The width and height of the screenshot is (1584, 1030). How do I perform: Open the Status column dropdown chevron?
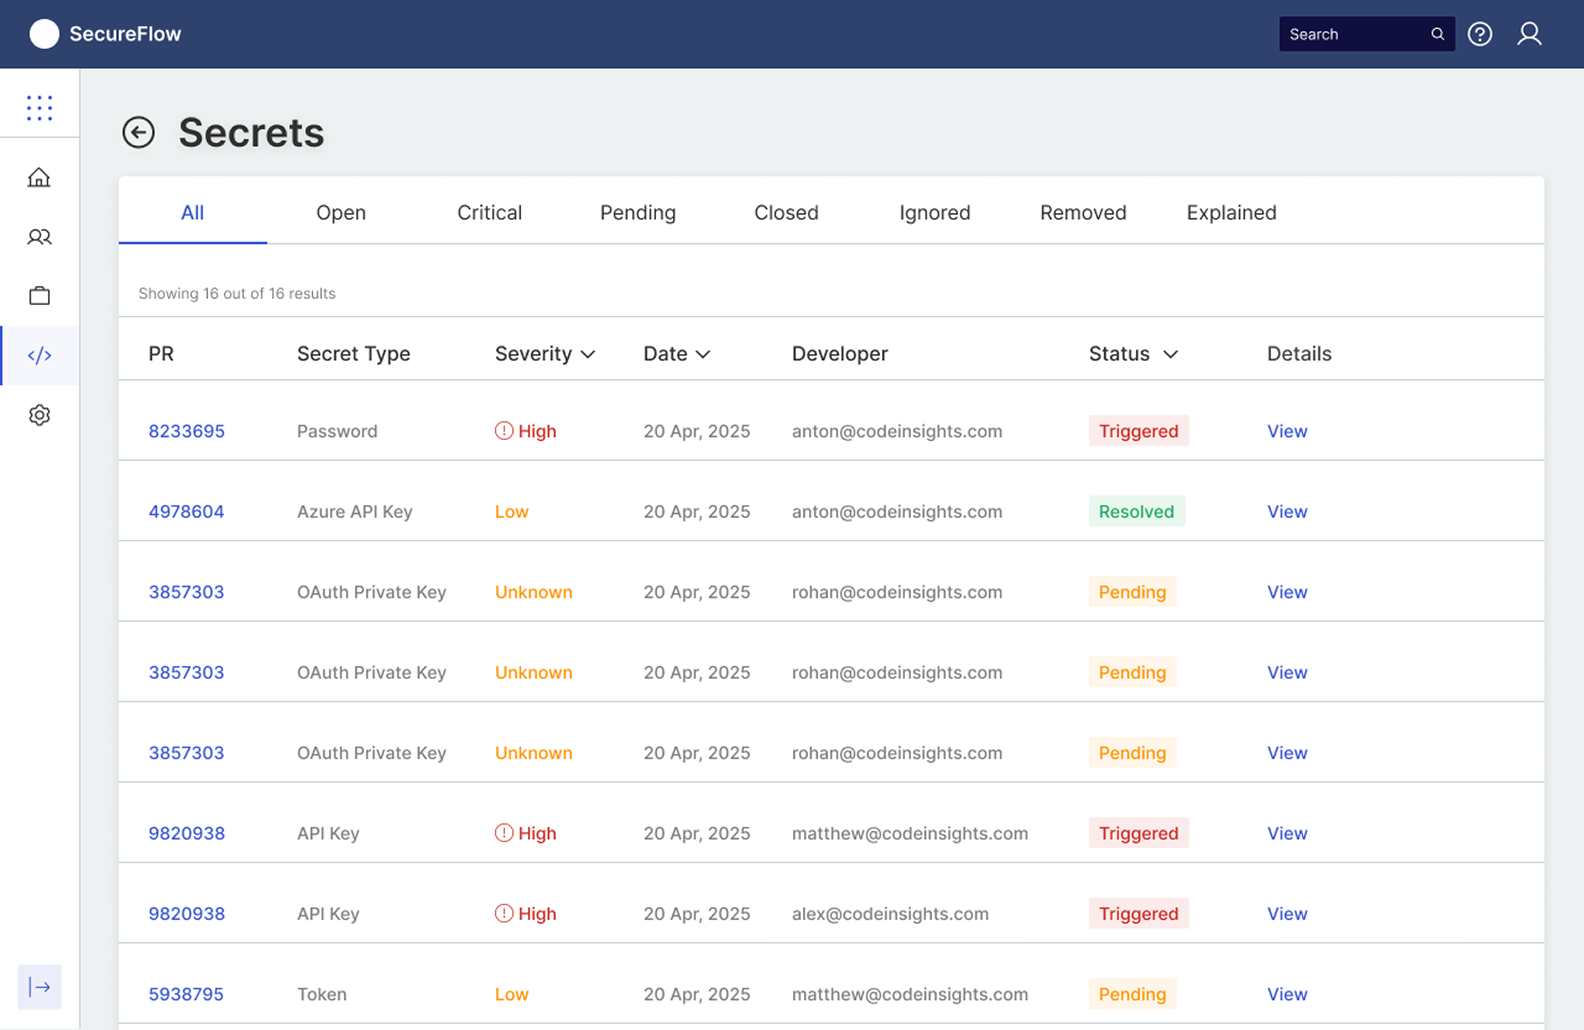pyautogui.click(x=1170, y=354)
